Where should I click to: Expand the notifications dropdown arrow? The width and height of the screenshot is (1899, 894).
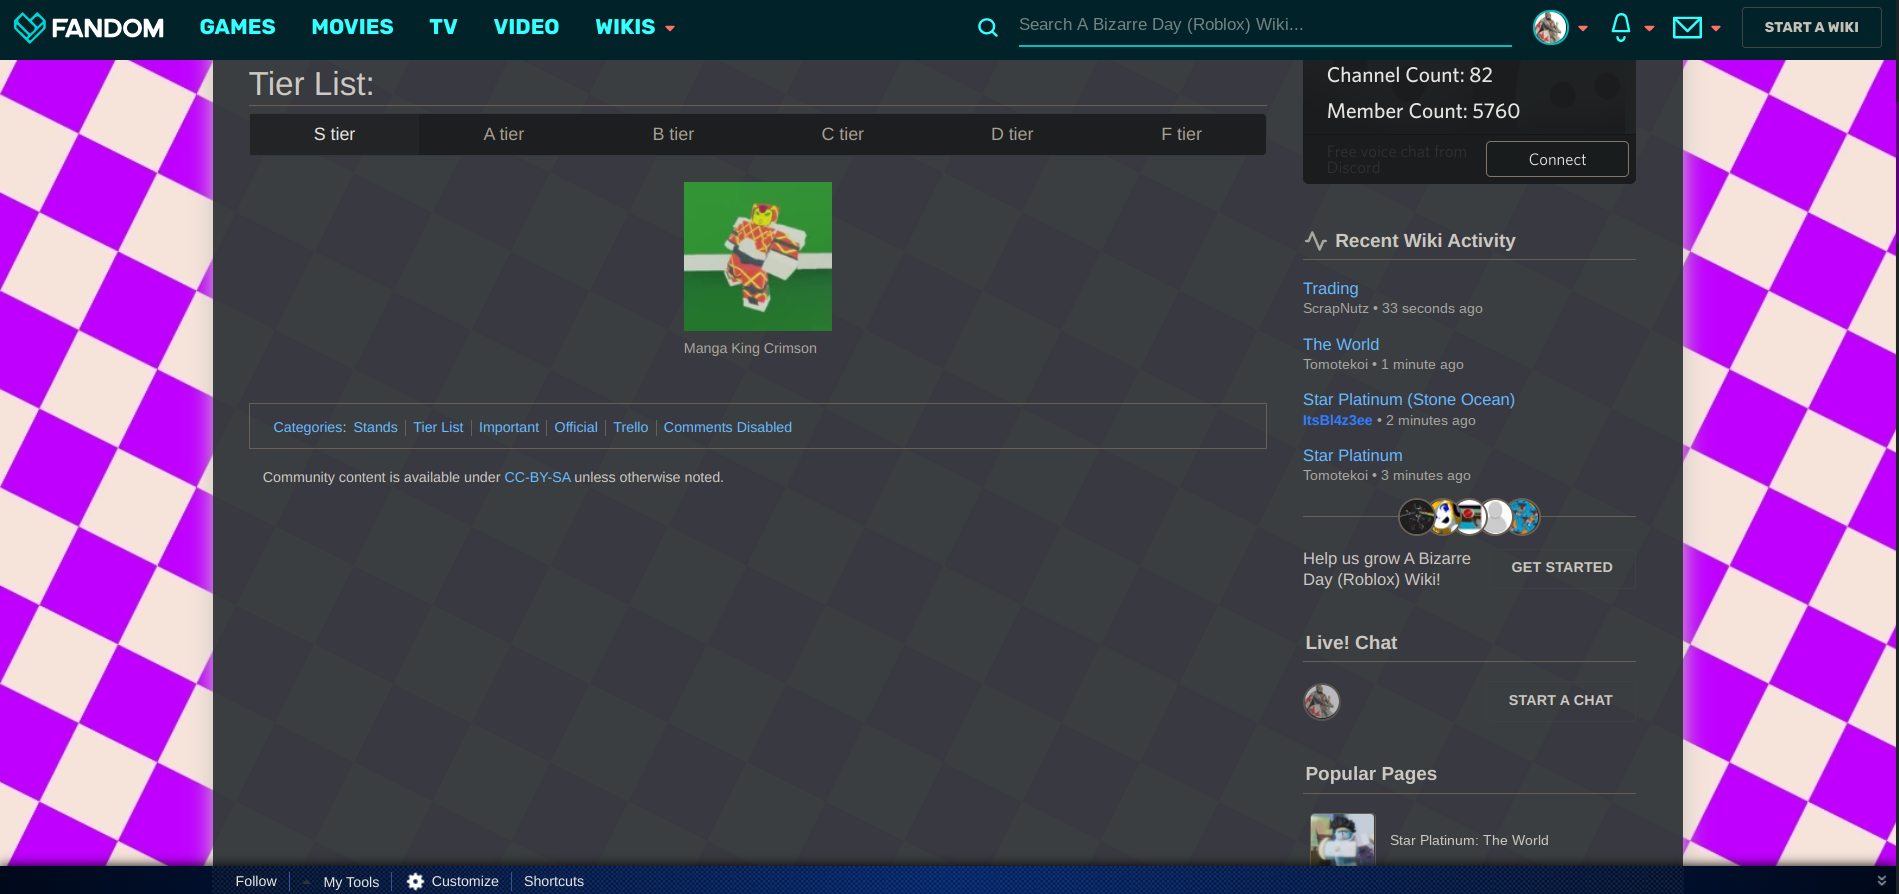click(x=1649, y=28)
